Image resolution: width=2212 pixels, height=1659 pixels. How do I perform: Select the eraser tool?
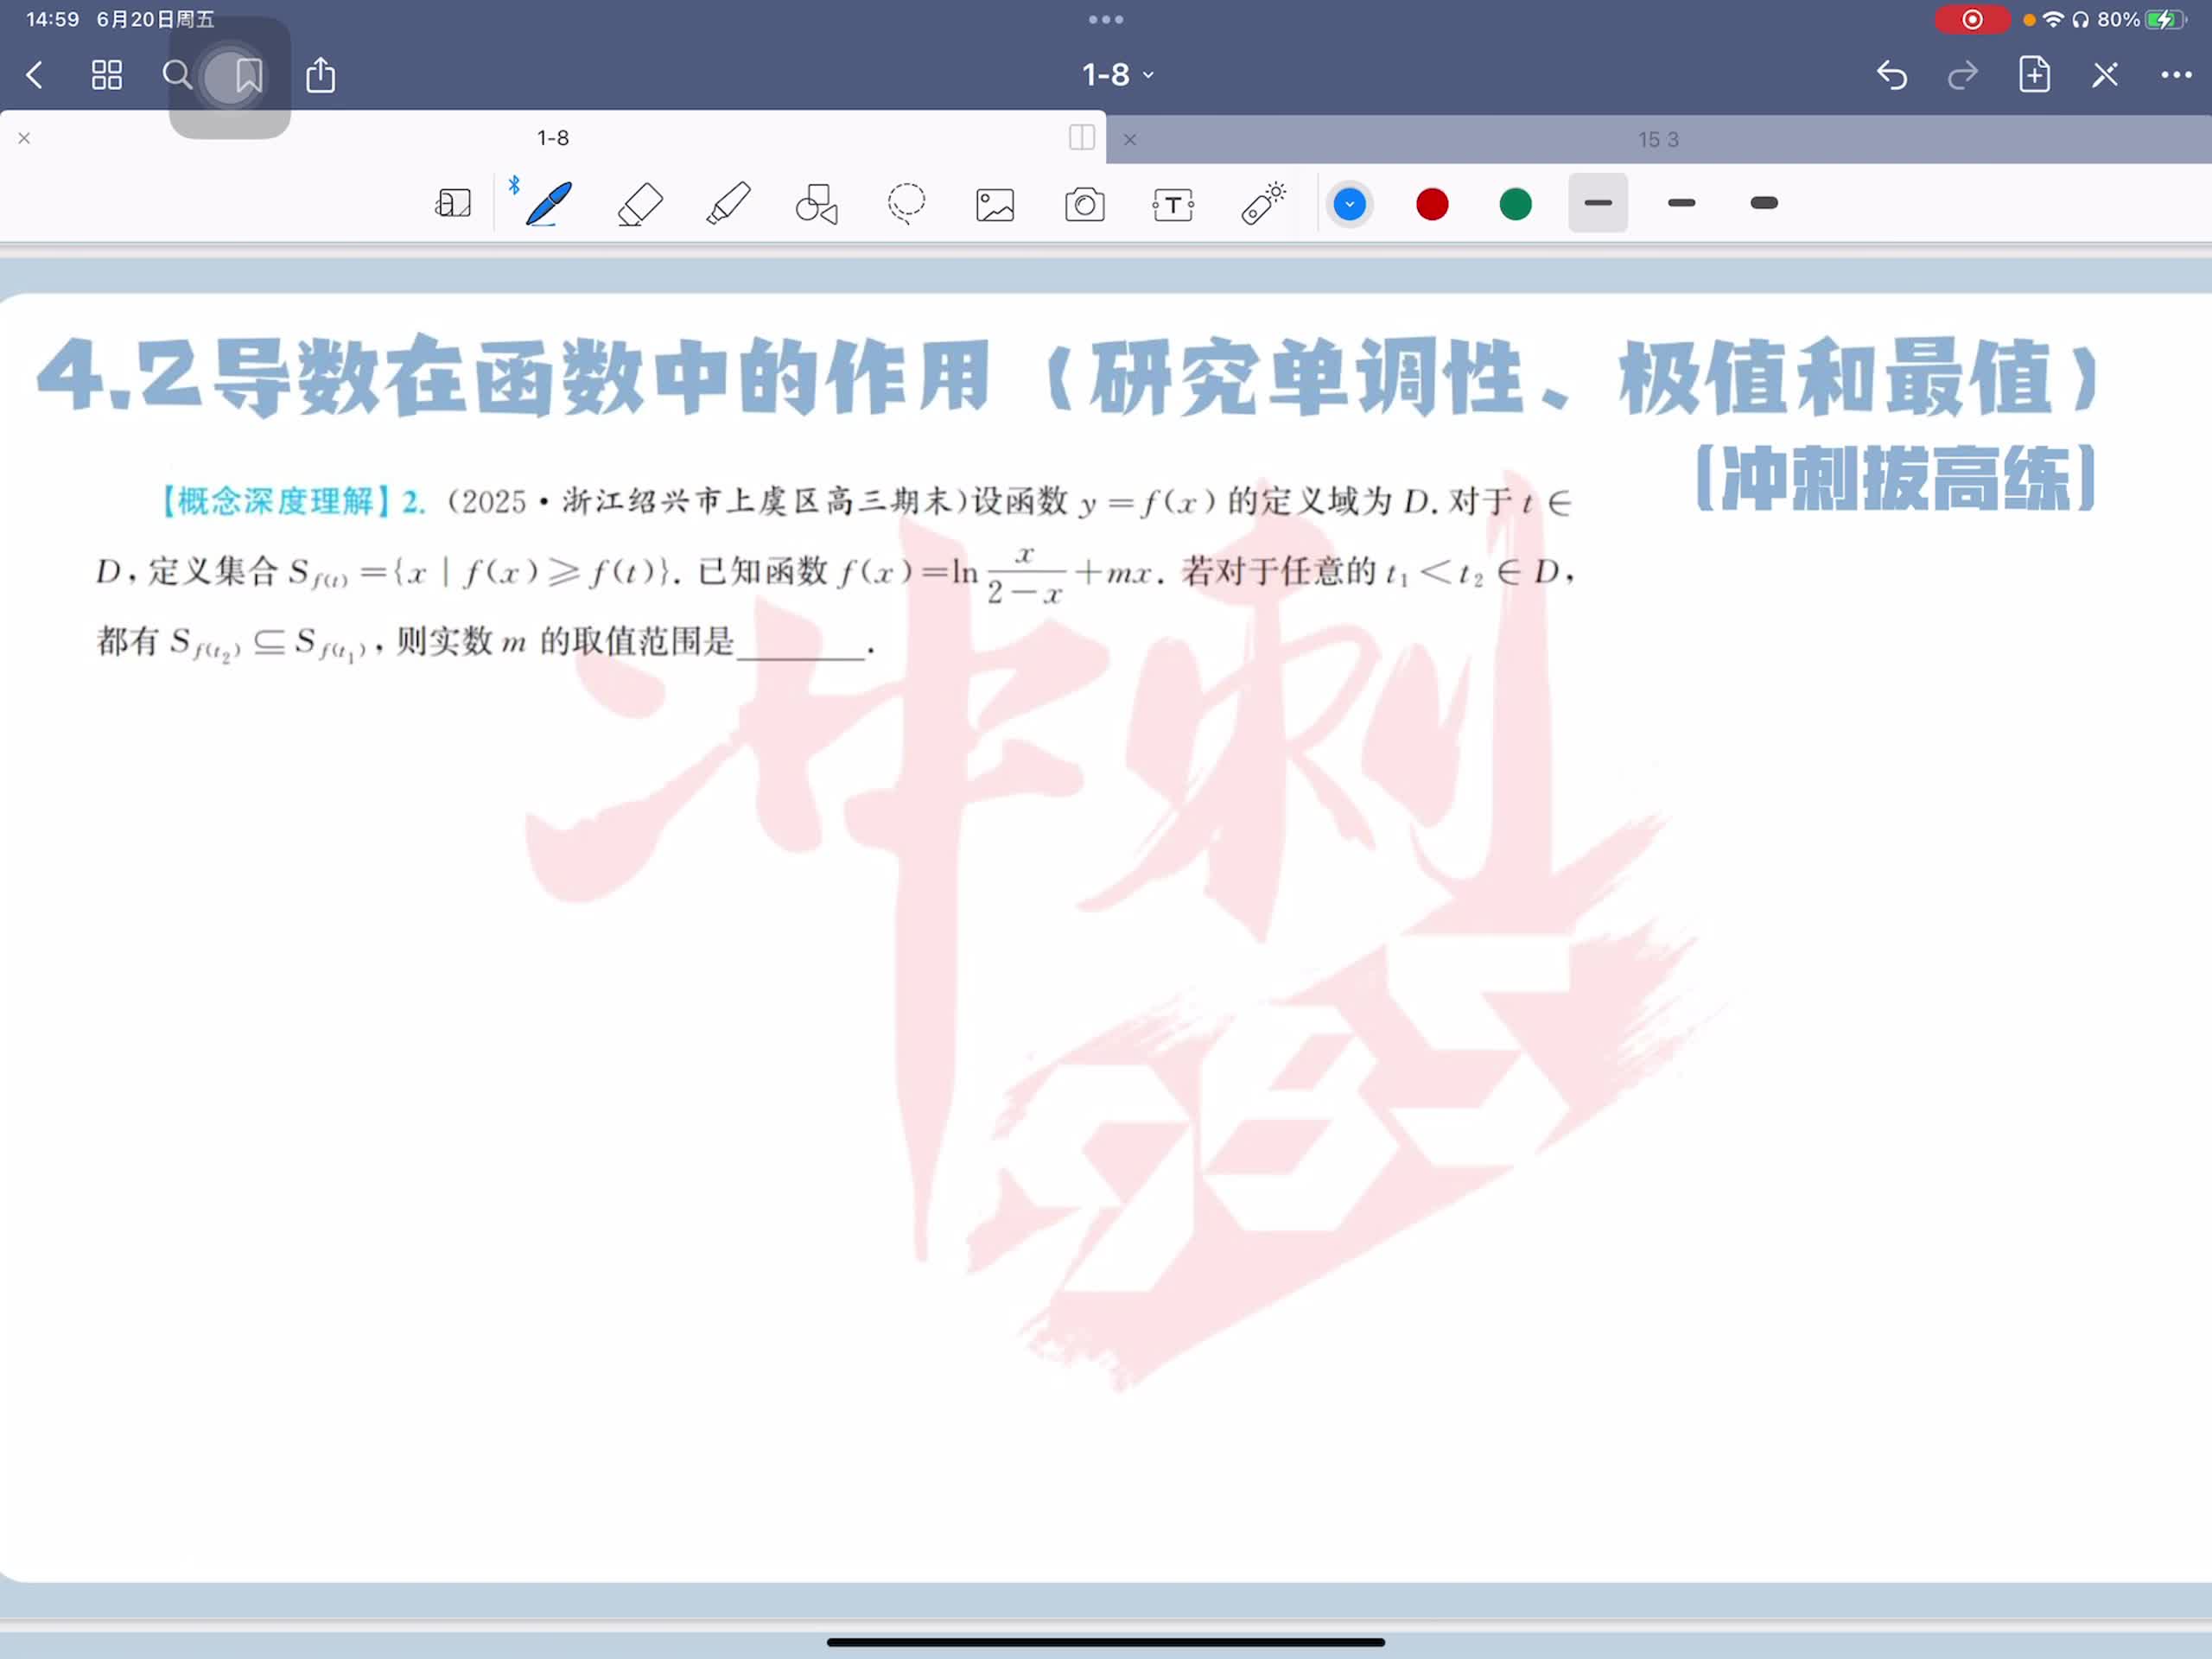pos(640,204)
